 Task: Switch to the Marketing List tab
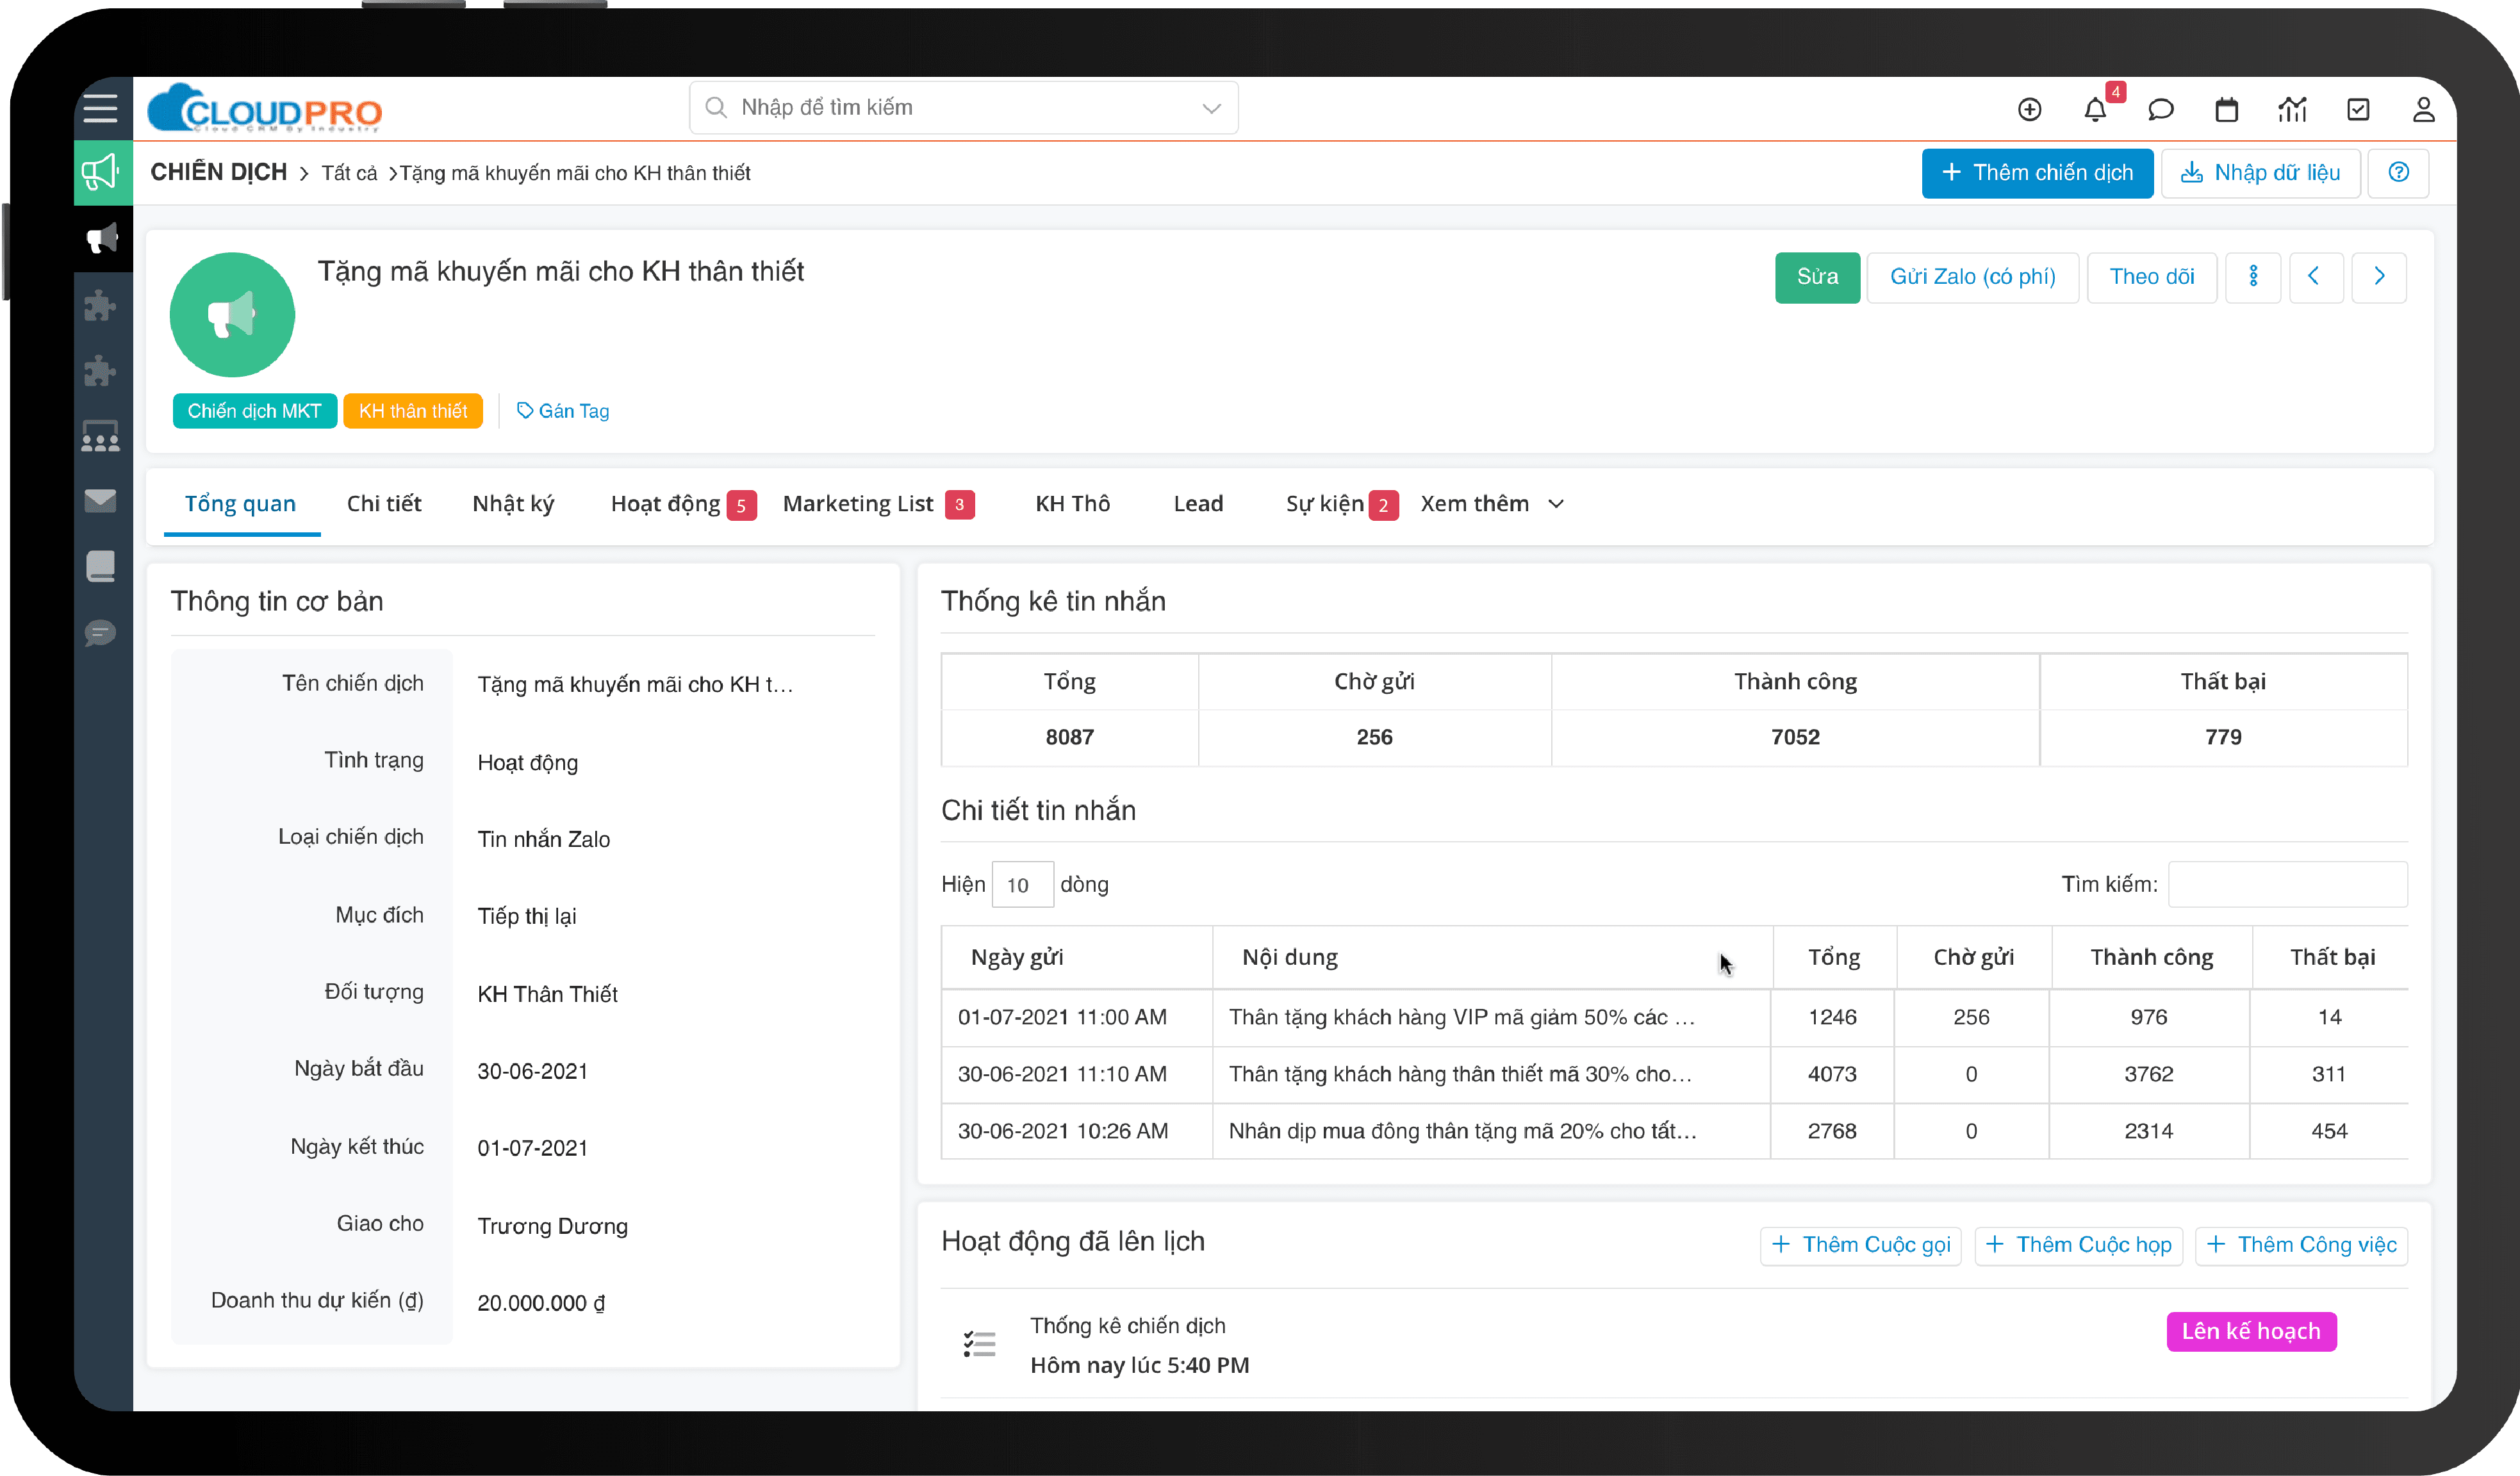[x=859, y=504]
